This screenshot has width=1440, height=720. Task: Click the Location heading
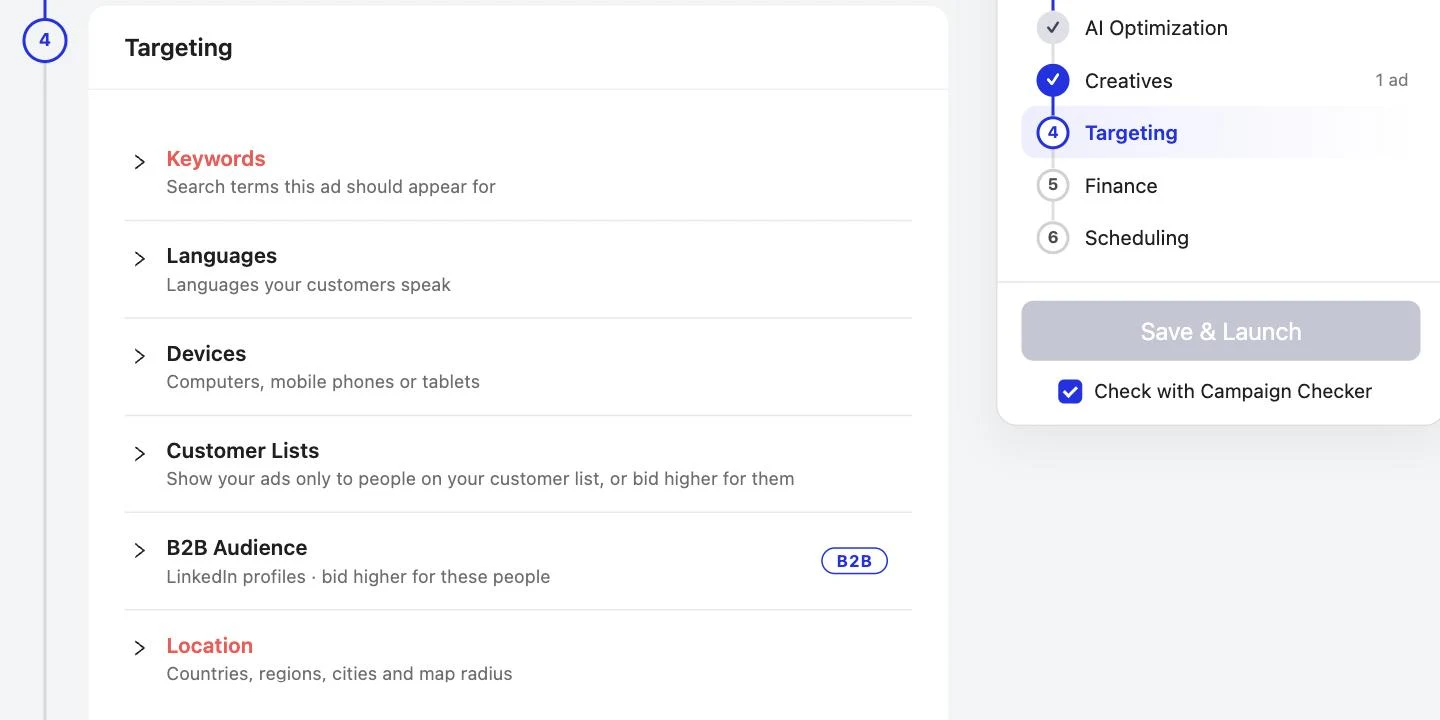(210, 646)
